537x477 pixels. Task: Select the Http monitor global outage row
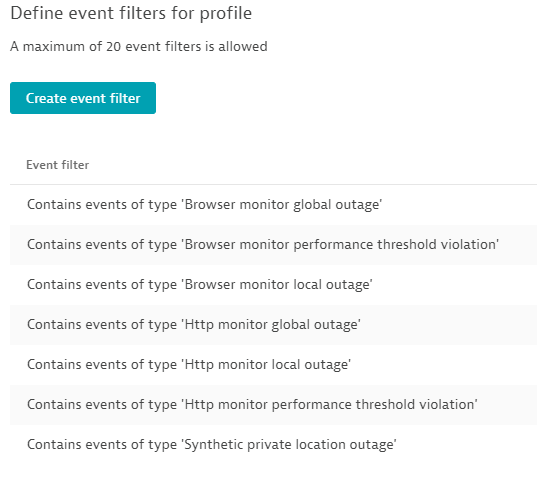coord(273,325)
